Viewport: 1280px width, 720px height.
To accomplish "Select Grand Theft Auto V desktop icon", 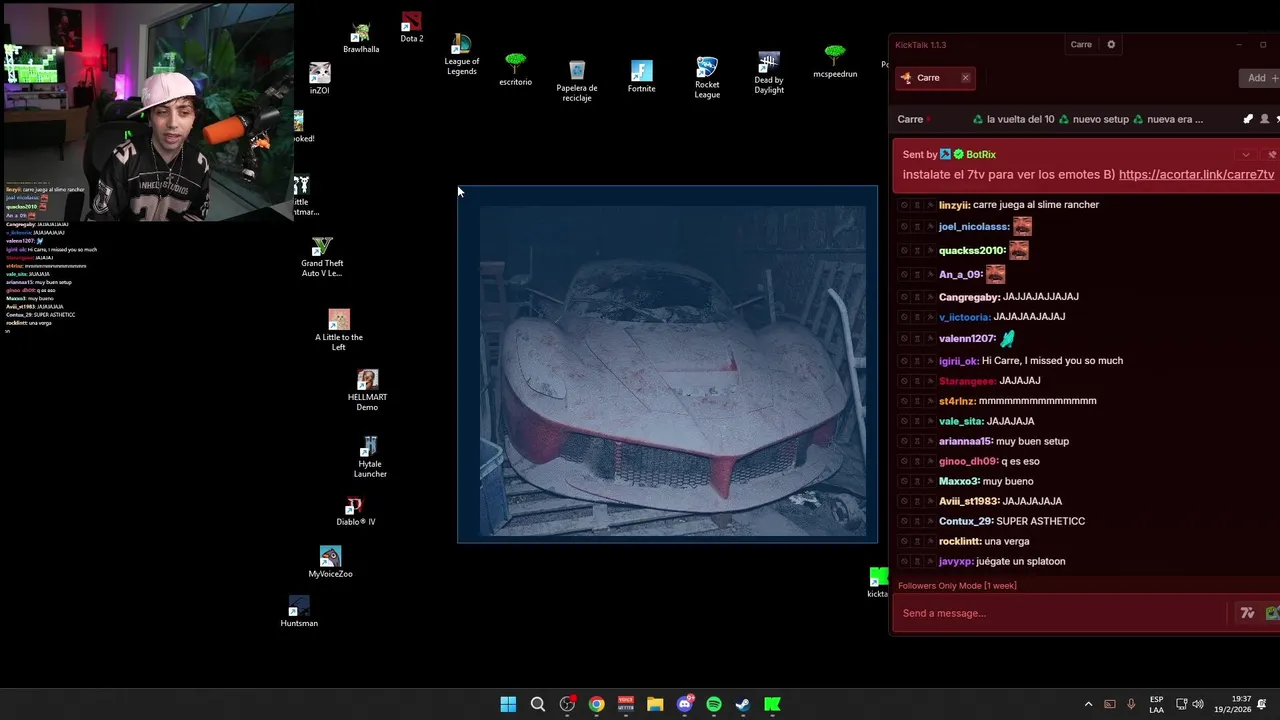I will pyautogui.click(x=322, y=257).
